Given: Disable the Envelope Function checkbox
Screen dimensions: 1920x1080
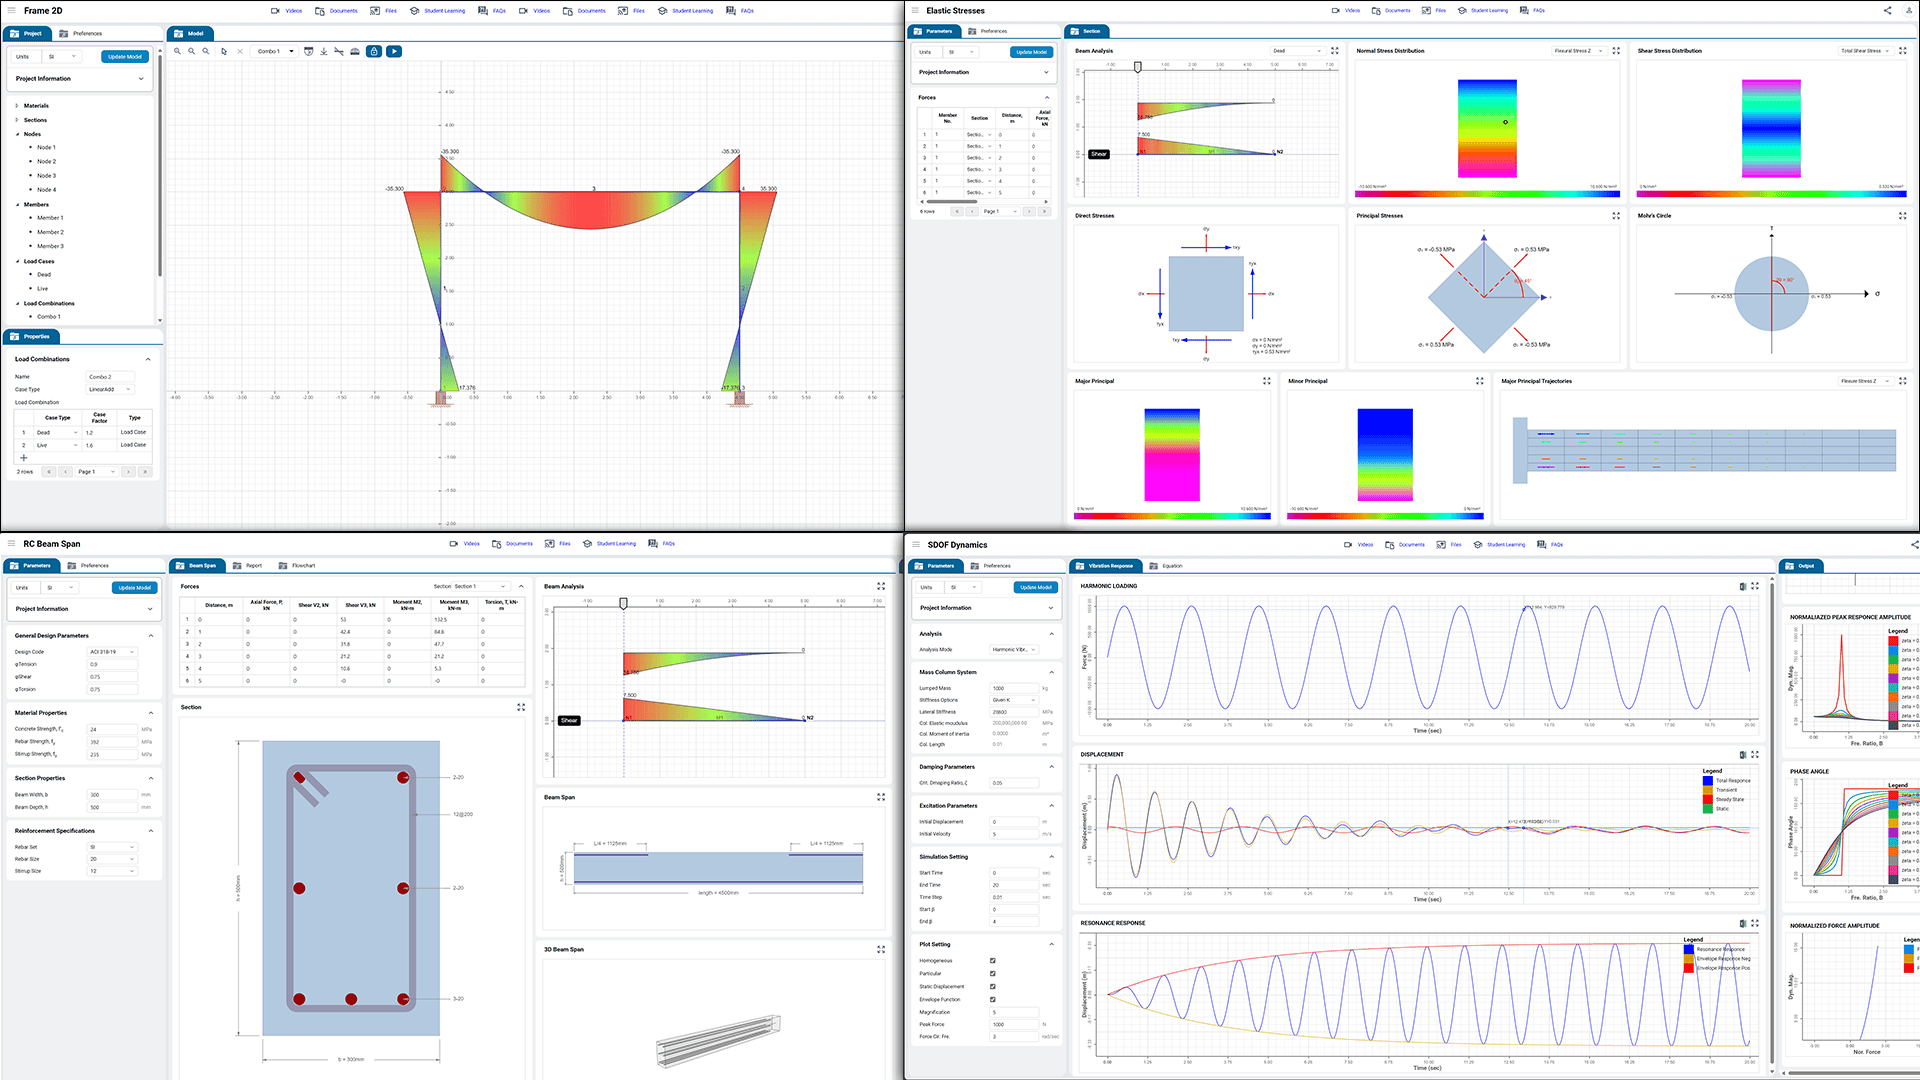Looking at the screenshot, I should 993,1000.
